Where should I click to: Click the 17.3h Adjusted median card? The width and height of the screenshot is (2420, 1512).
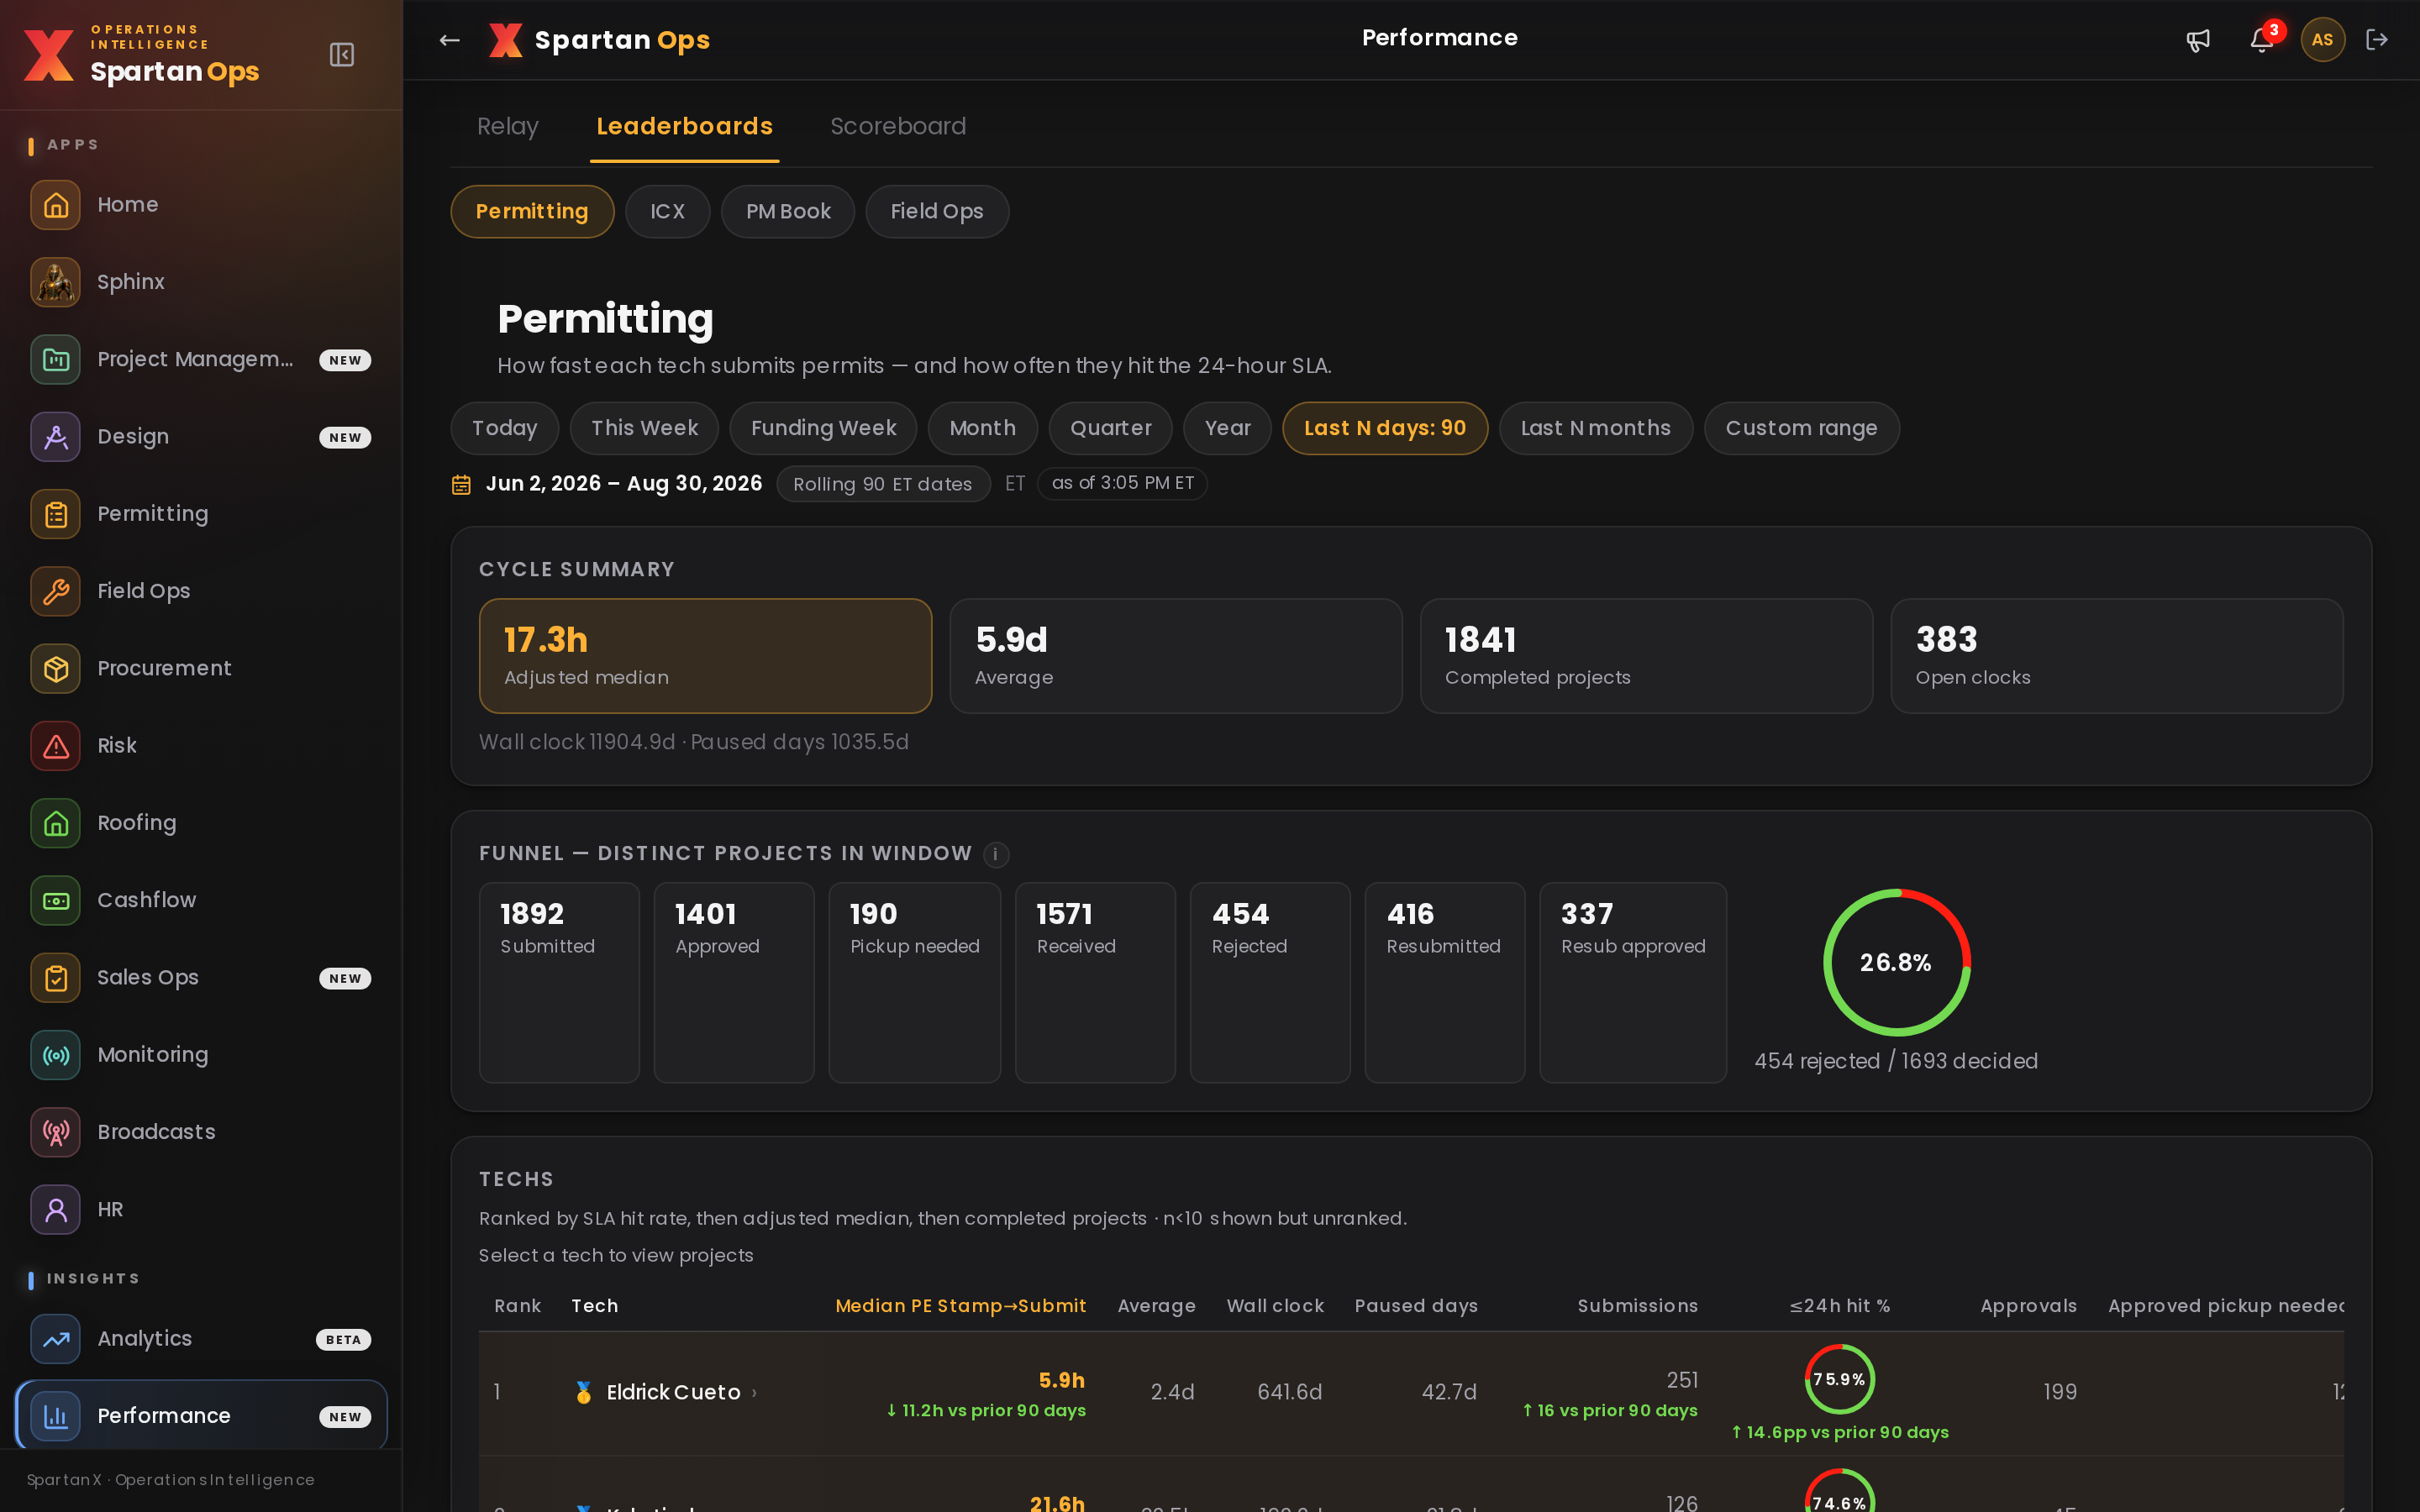705,656
